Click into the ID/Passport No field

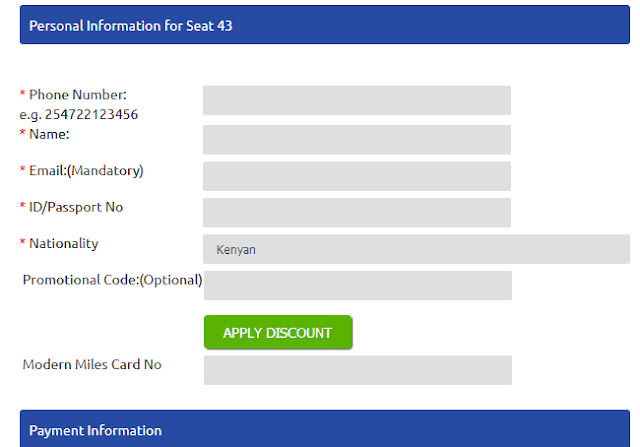click(356, 212)
